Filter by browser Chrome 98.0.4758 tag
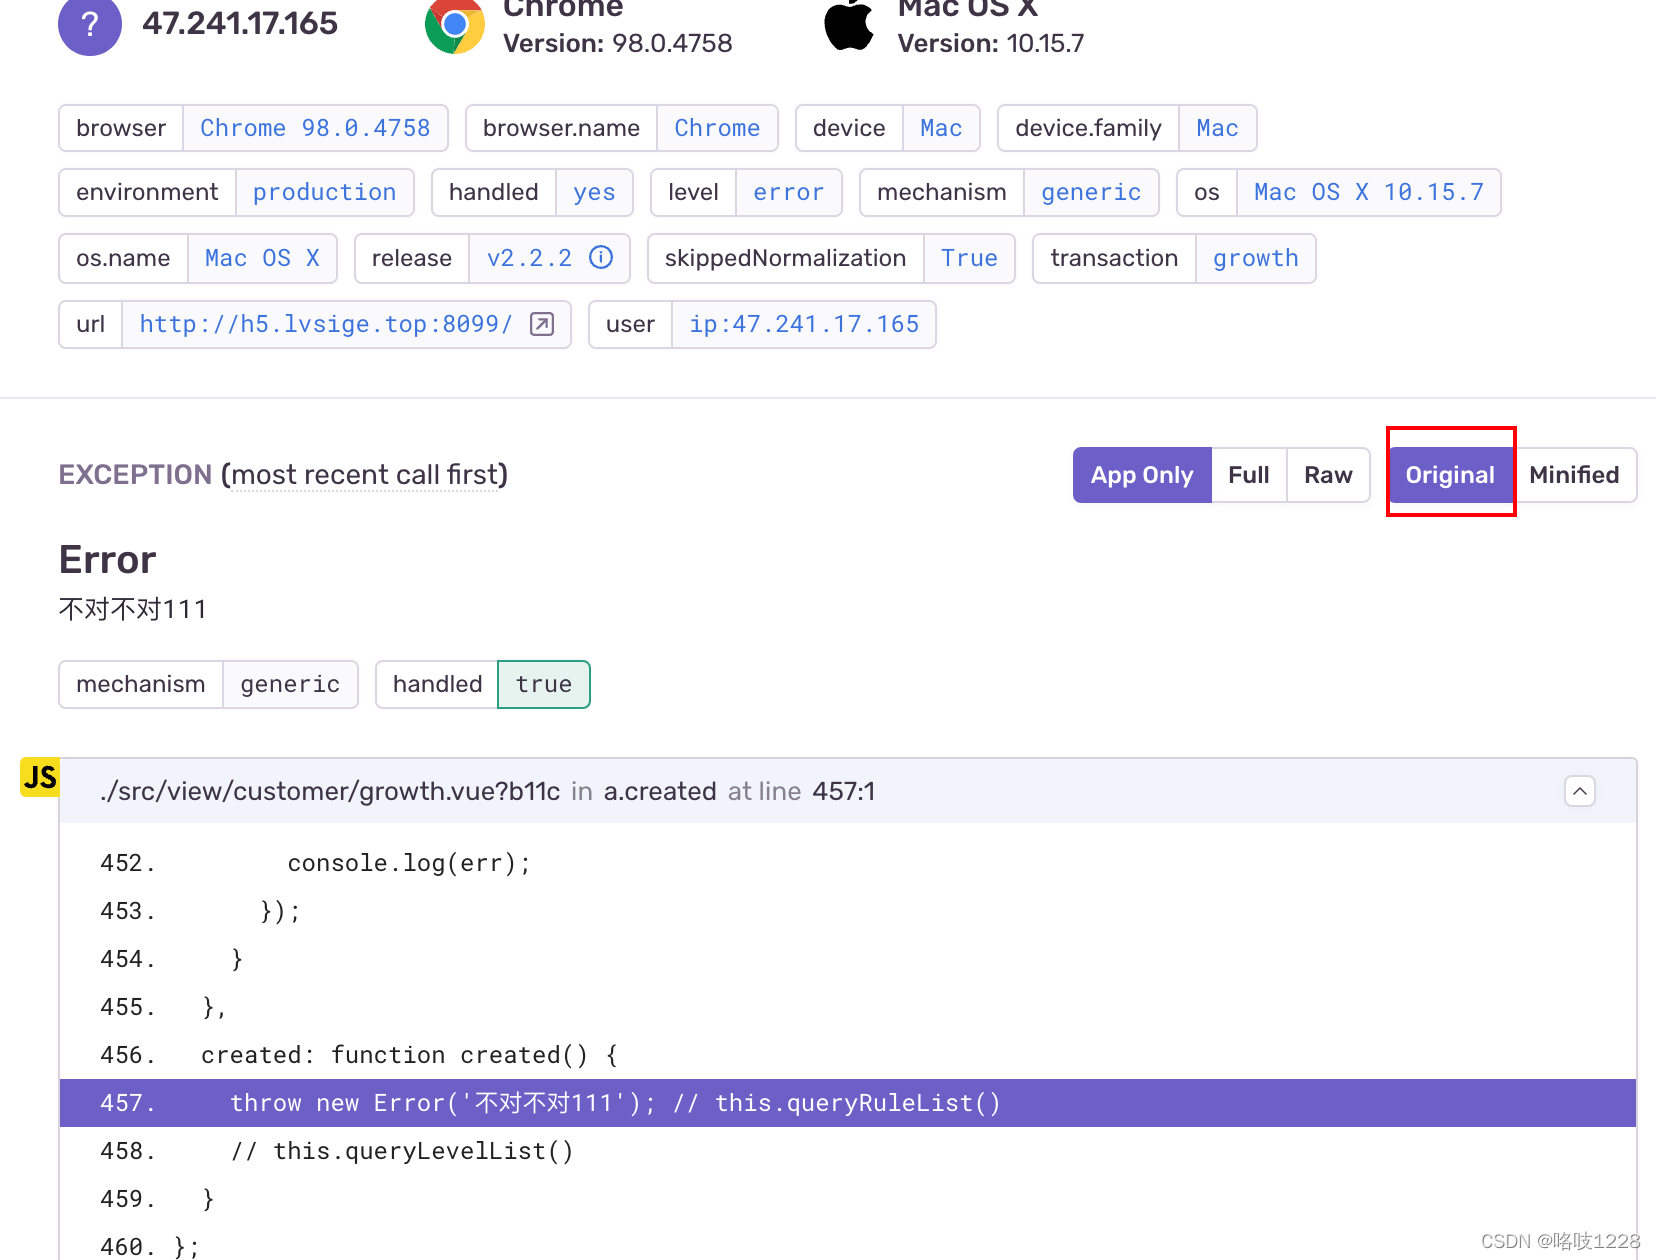The image size is (1656, 1260). click(315, 128)
